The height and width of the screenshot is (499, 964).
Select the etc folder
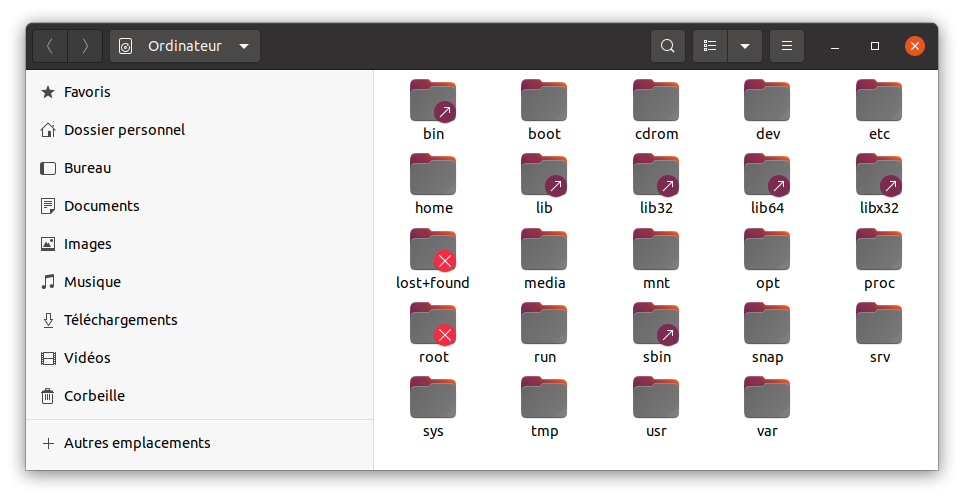tap(879, 101)
